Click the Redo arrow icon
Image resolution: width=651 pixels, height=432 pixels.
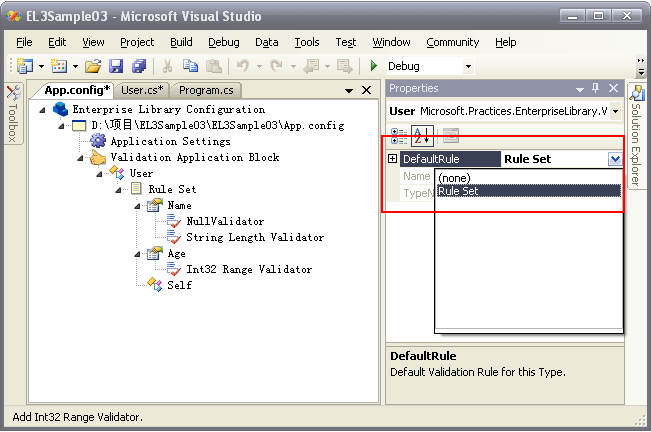pyautogui.click(x=277, y=66)
